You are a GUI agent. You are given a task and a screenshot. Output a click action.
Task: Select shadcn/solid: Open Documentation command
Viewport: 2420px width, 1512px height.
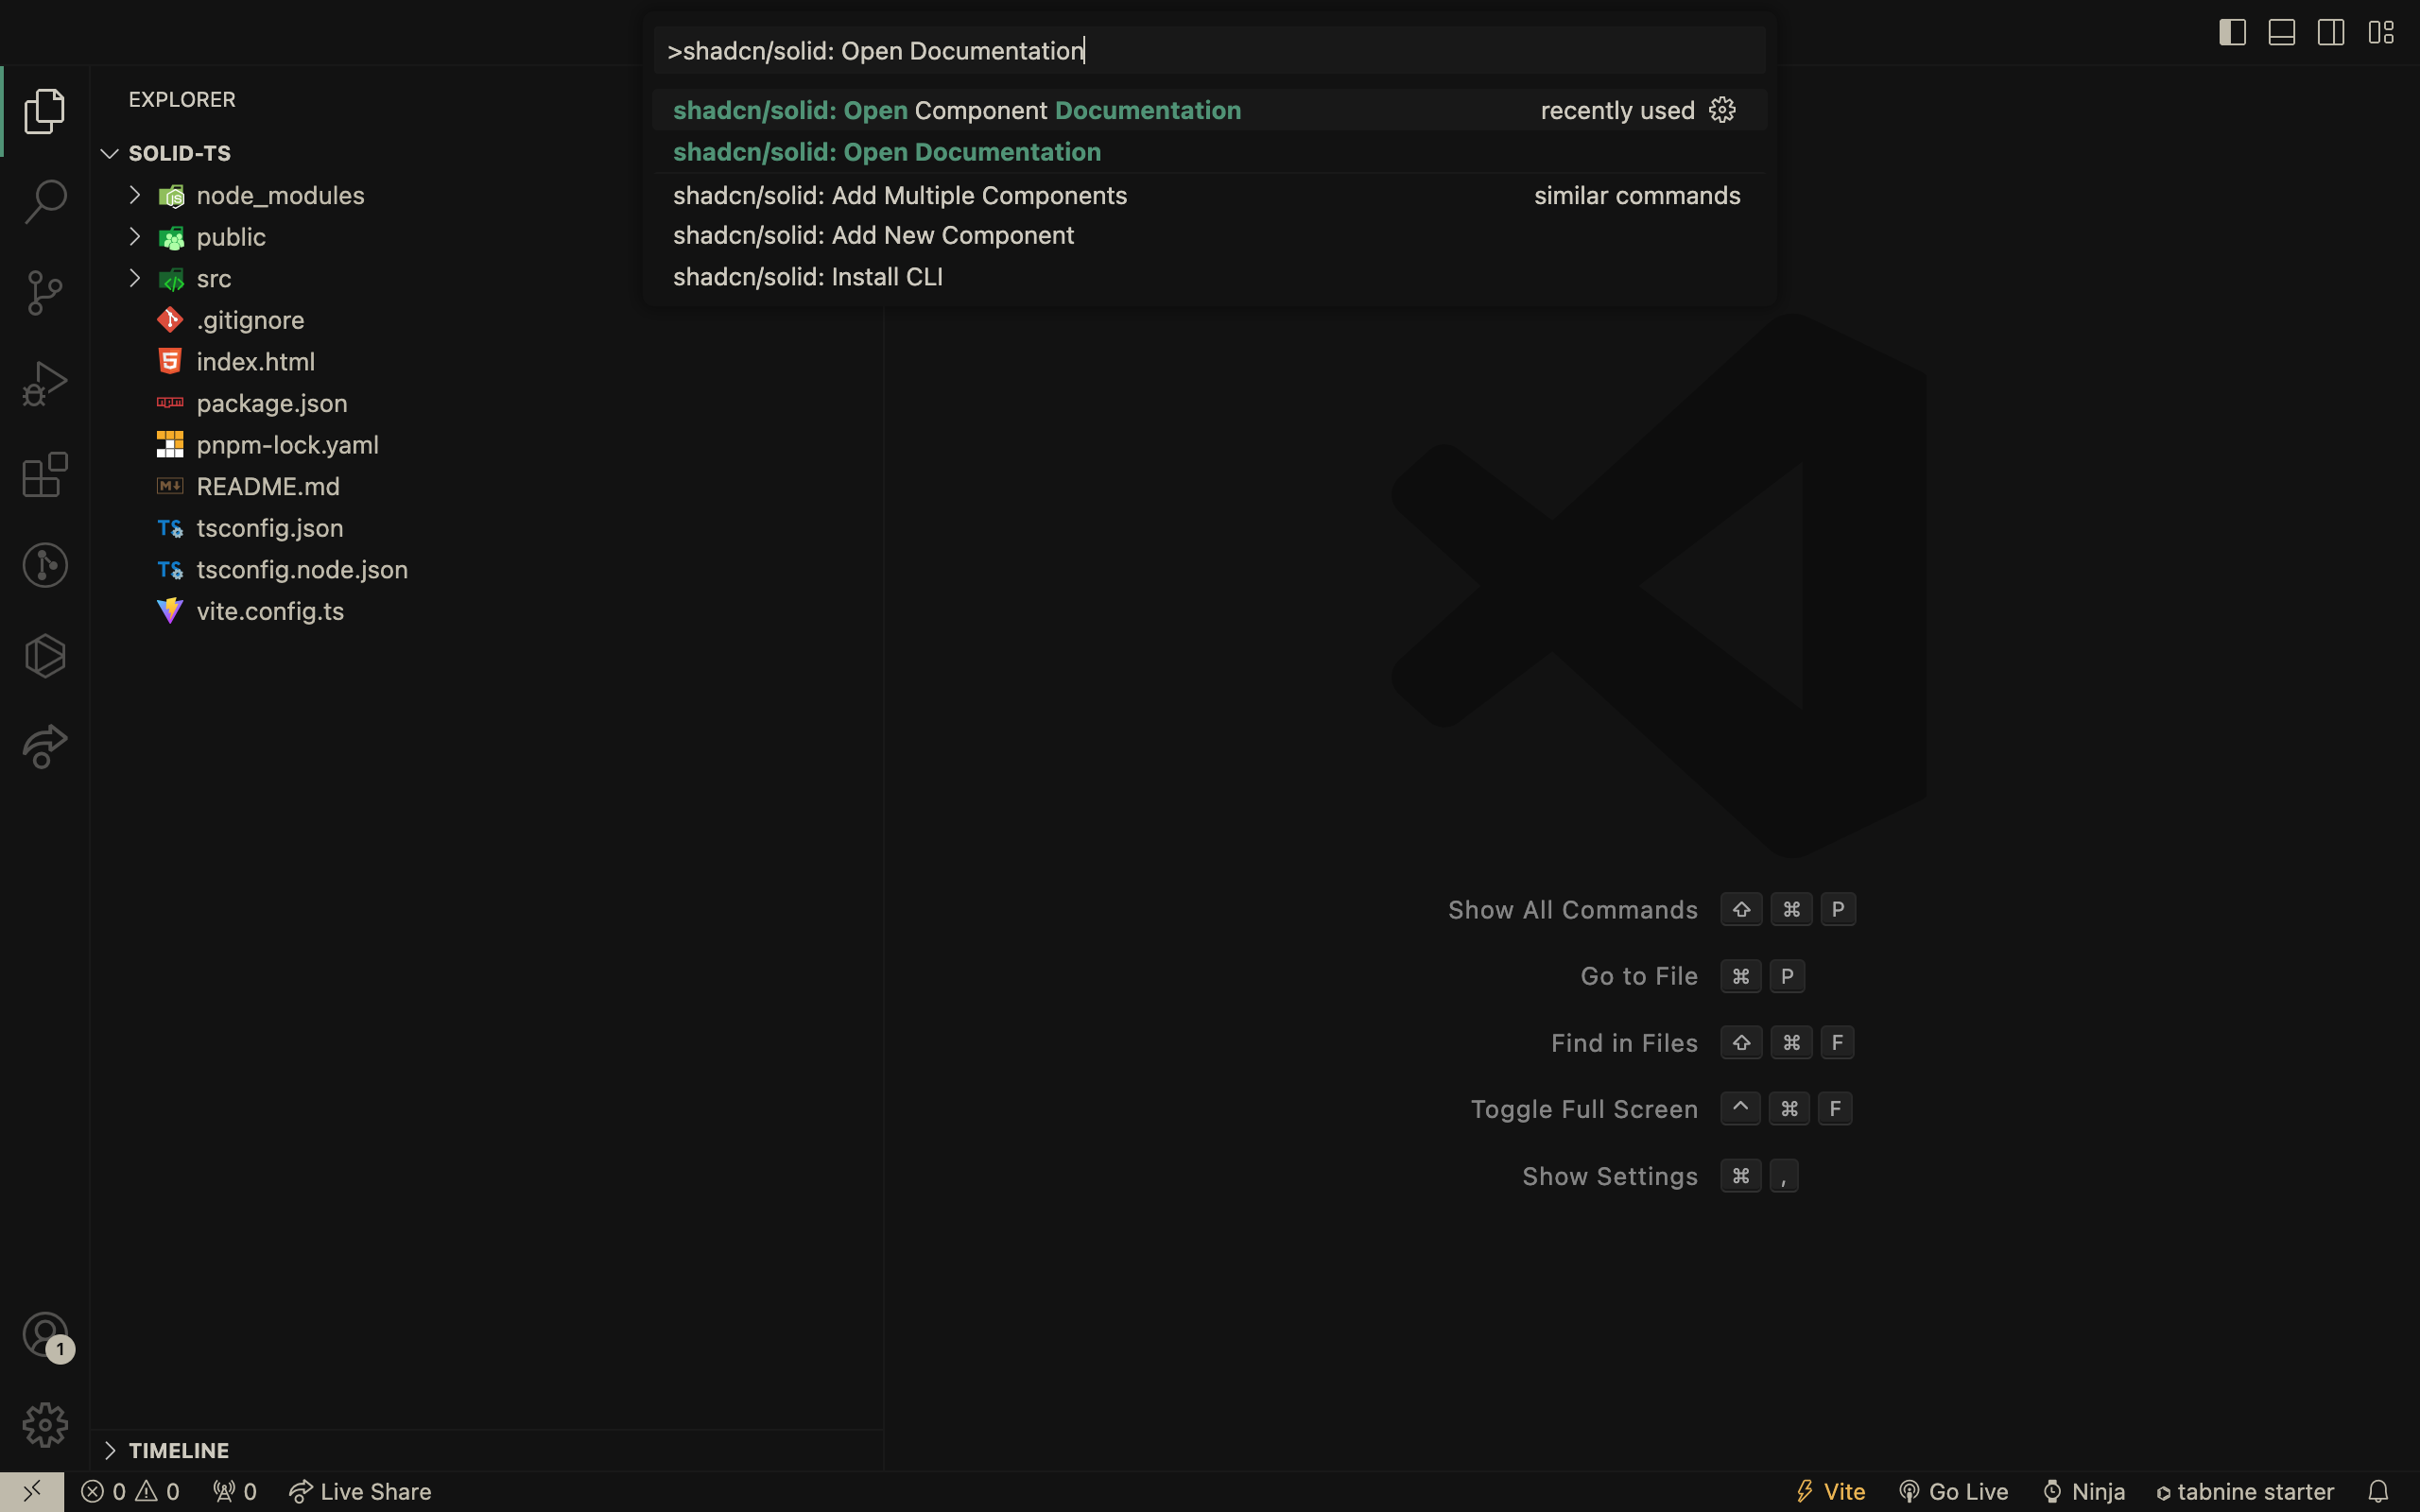pyautogui.click(x=887, y=151)
